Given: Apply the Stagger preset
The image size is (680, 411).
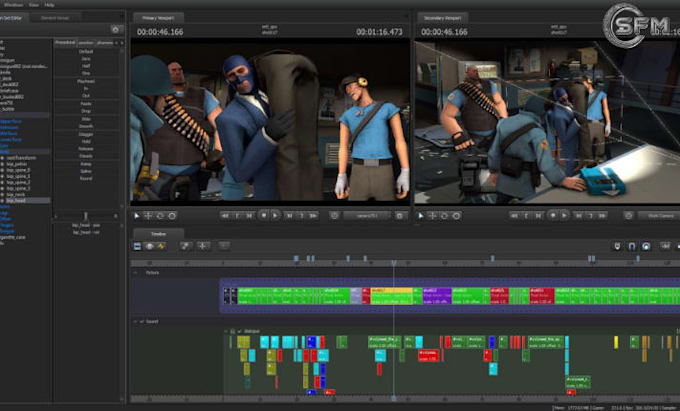Looking at the screenshot, I should tap(86, 134).
